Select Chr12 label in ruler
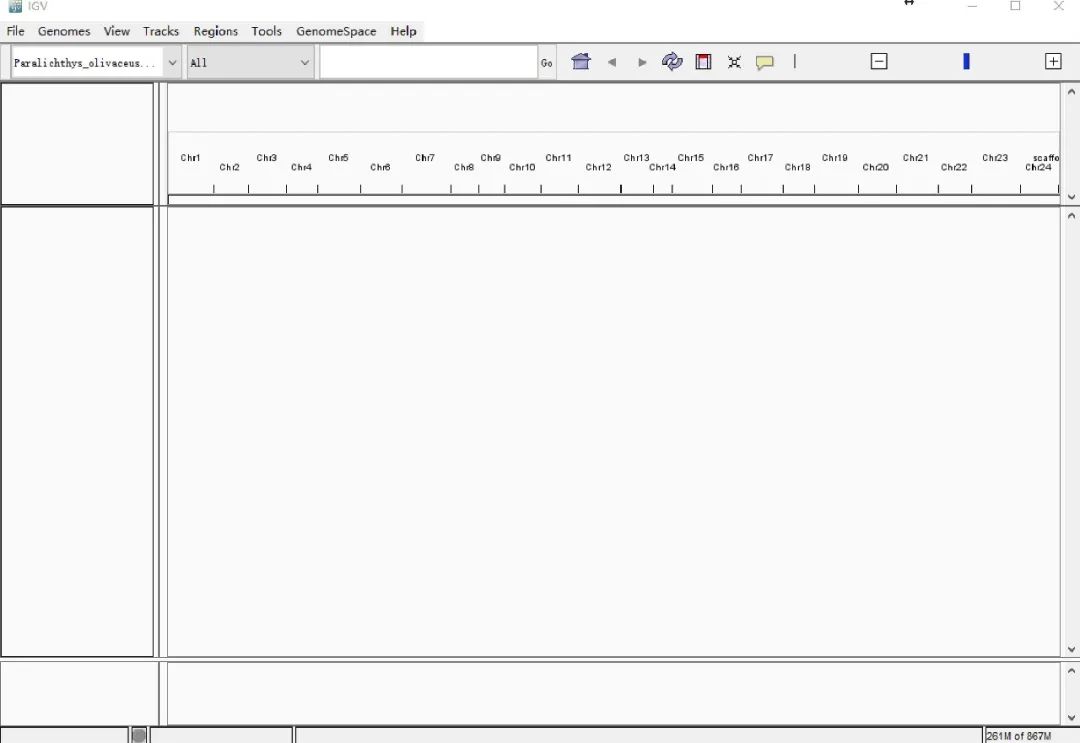Viewport: 1080px width, 743px height. coord(599,167)
